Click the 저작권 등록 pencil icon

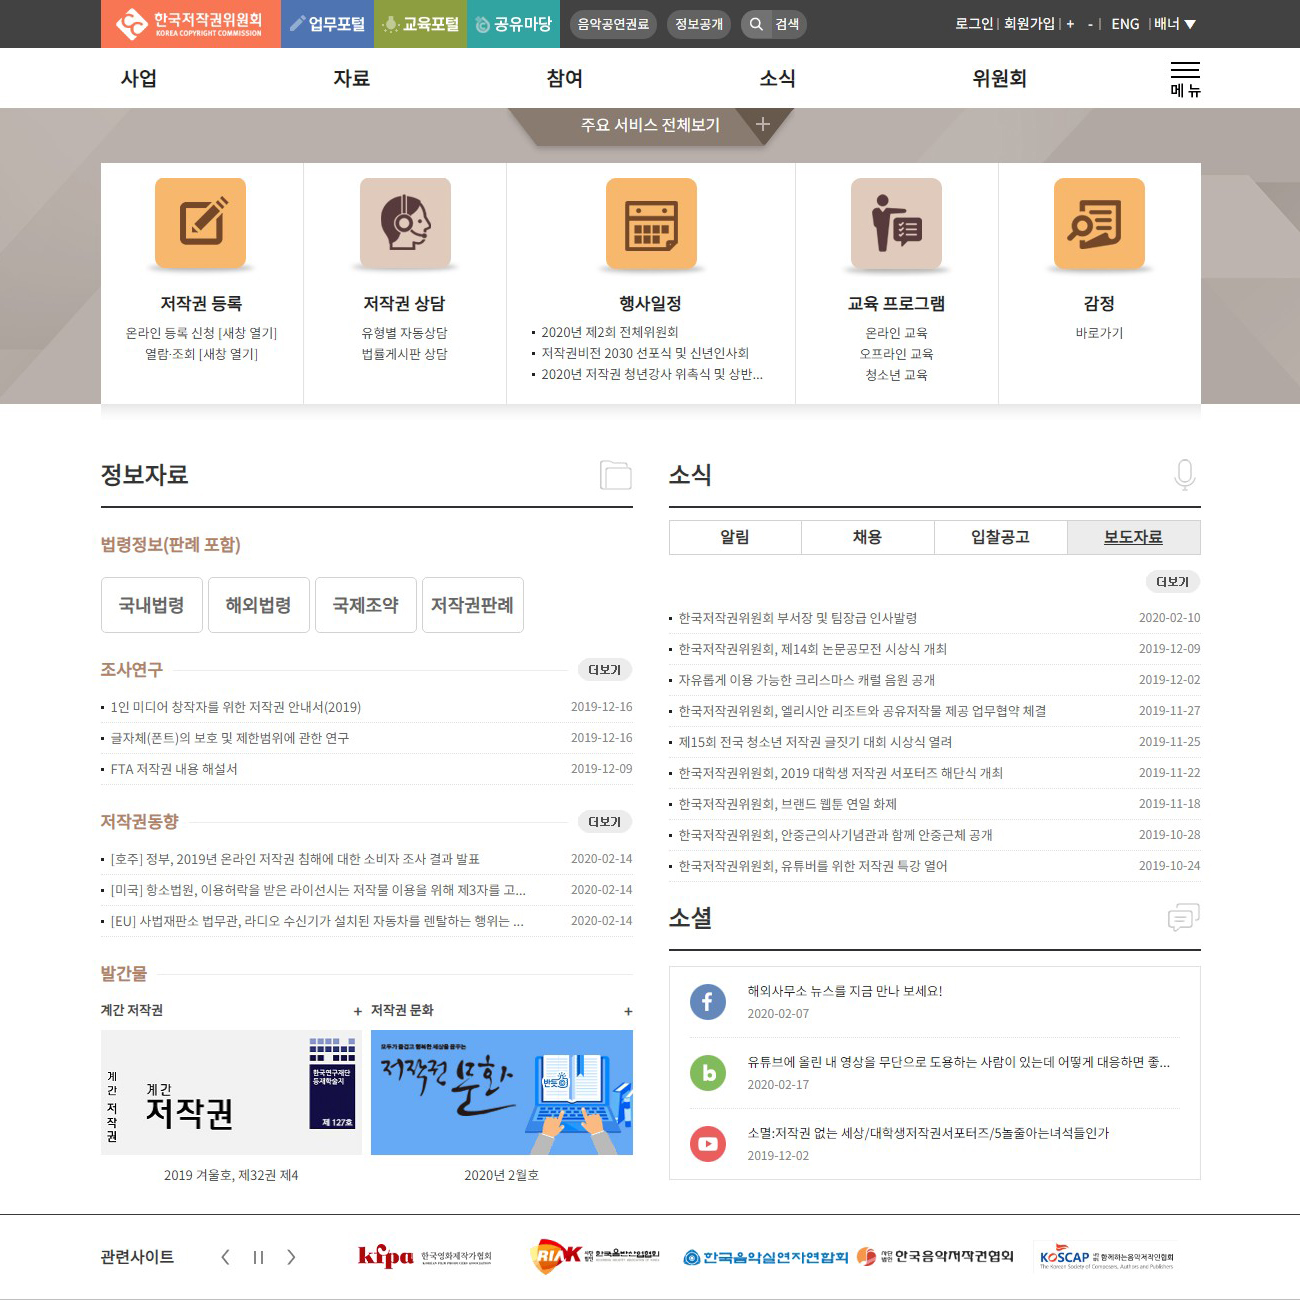tap(200, 223)
